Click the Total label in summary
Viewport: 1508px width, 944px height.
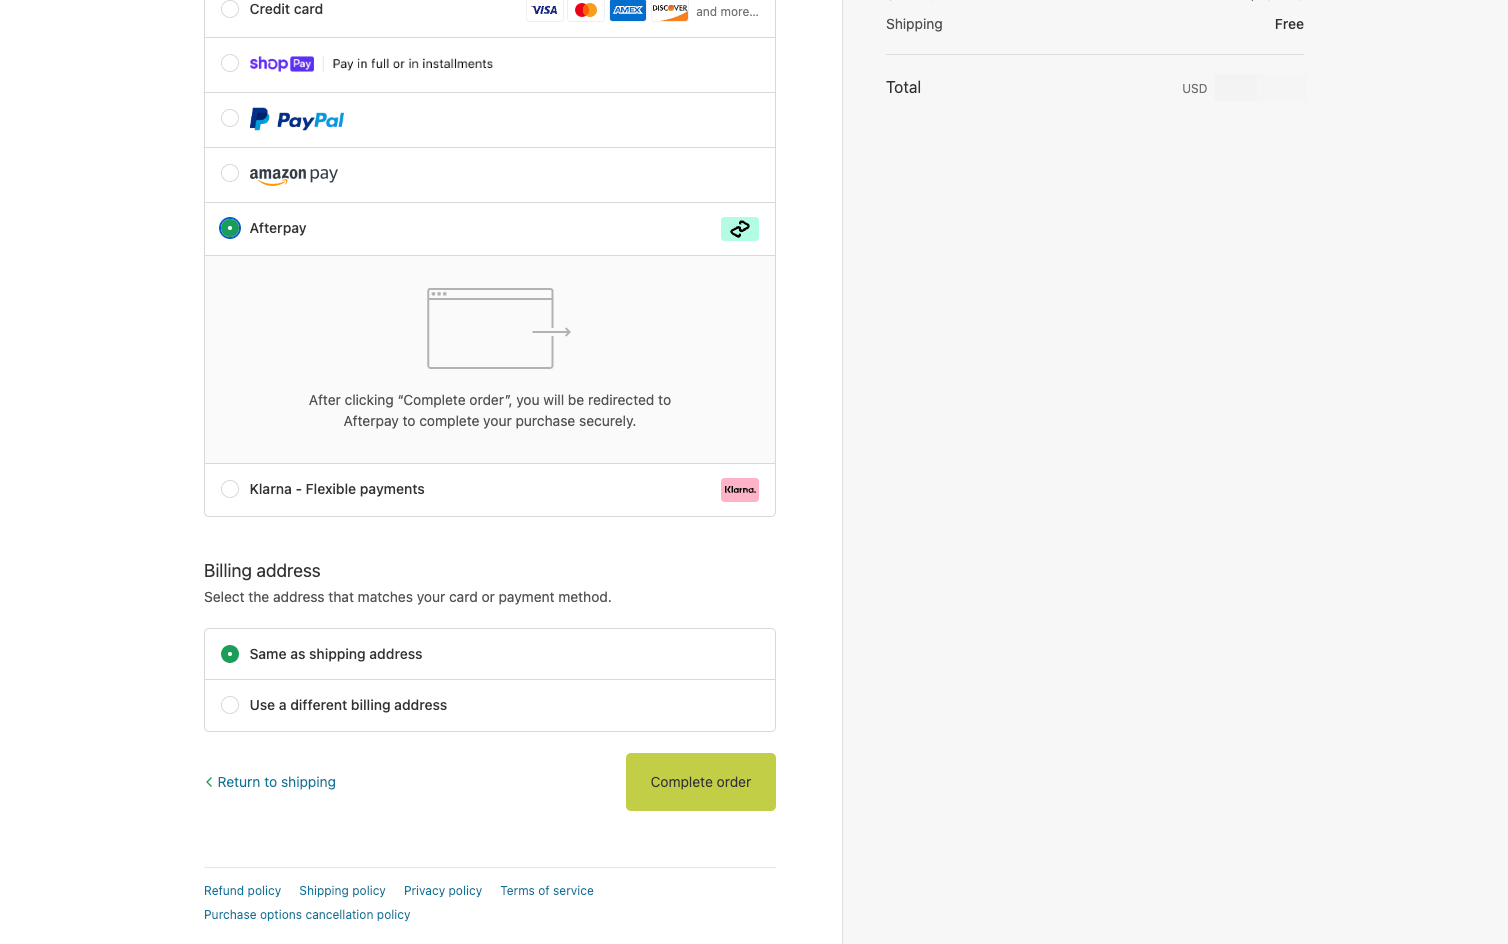click(x=903, y=87)
